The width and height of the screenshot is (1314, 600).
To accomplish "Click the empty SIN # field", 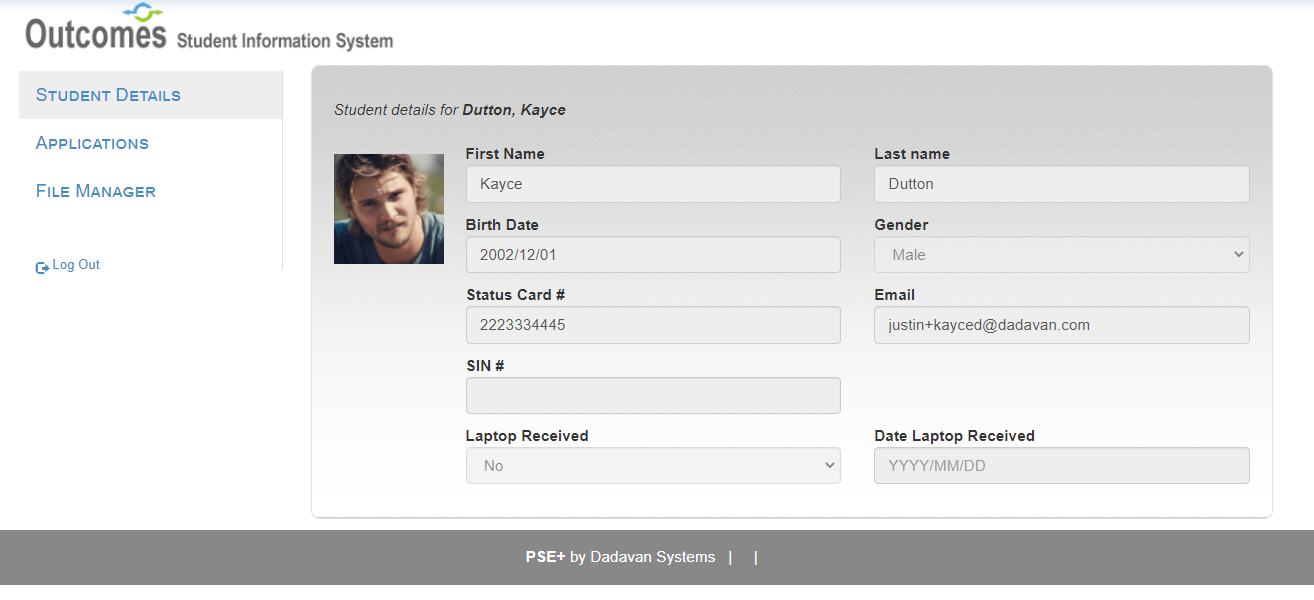I will coord(653,395).
